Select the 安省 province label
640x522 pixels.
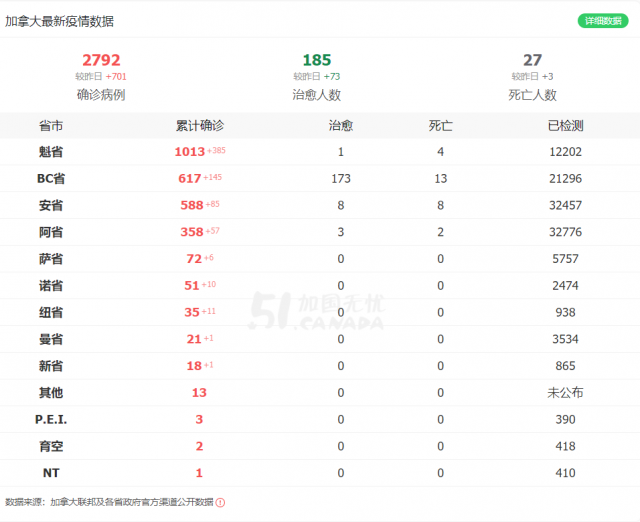point(51,205)
